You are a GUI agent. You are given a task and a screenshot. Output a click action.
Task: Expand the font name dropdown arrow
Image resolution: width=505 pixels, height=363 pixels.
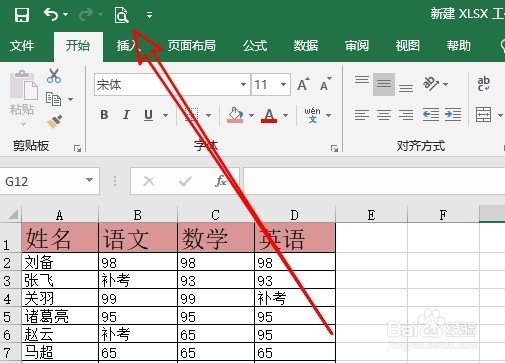pyautogui.click(x=244, y=84)
